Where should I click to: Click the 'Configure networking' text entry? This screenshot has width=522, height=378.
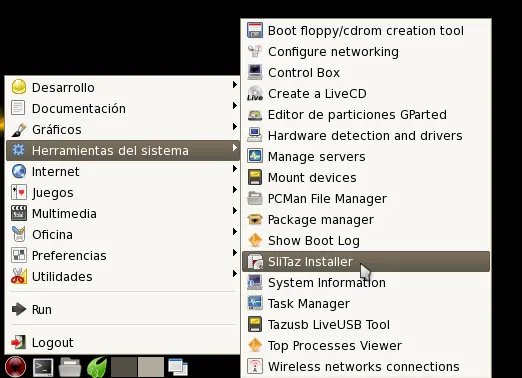333,52
